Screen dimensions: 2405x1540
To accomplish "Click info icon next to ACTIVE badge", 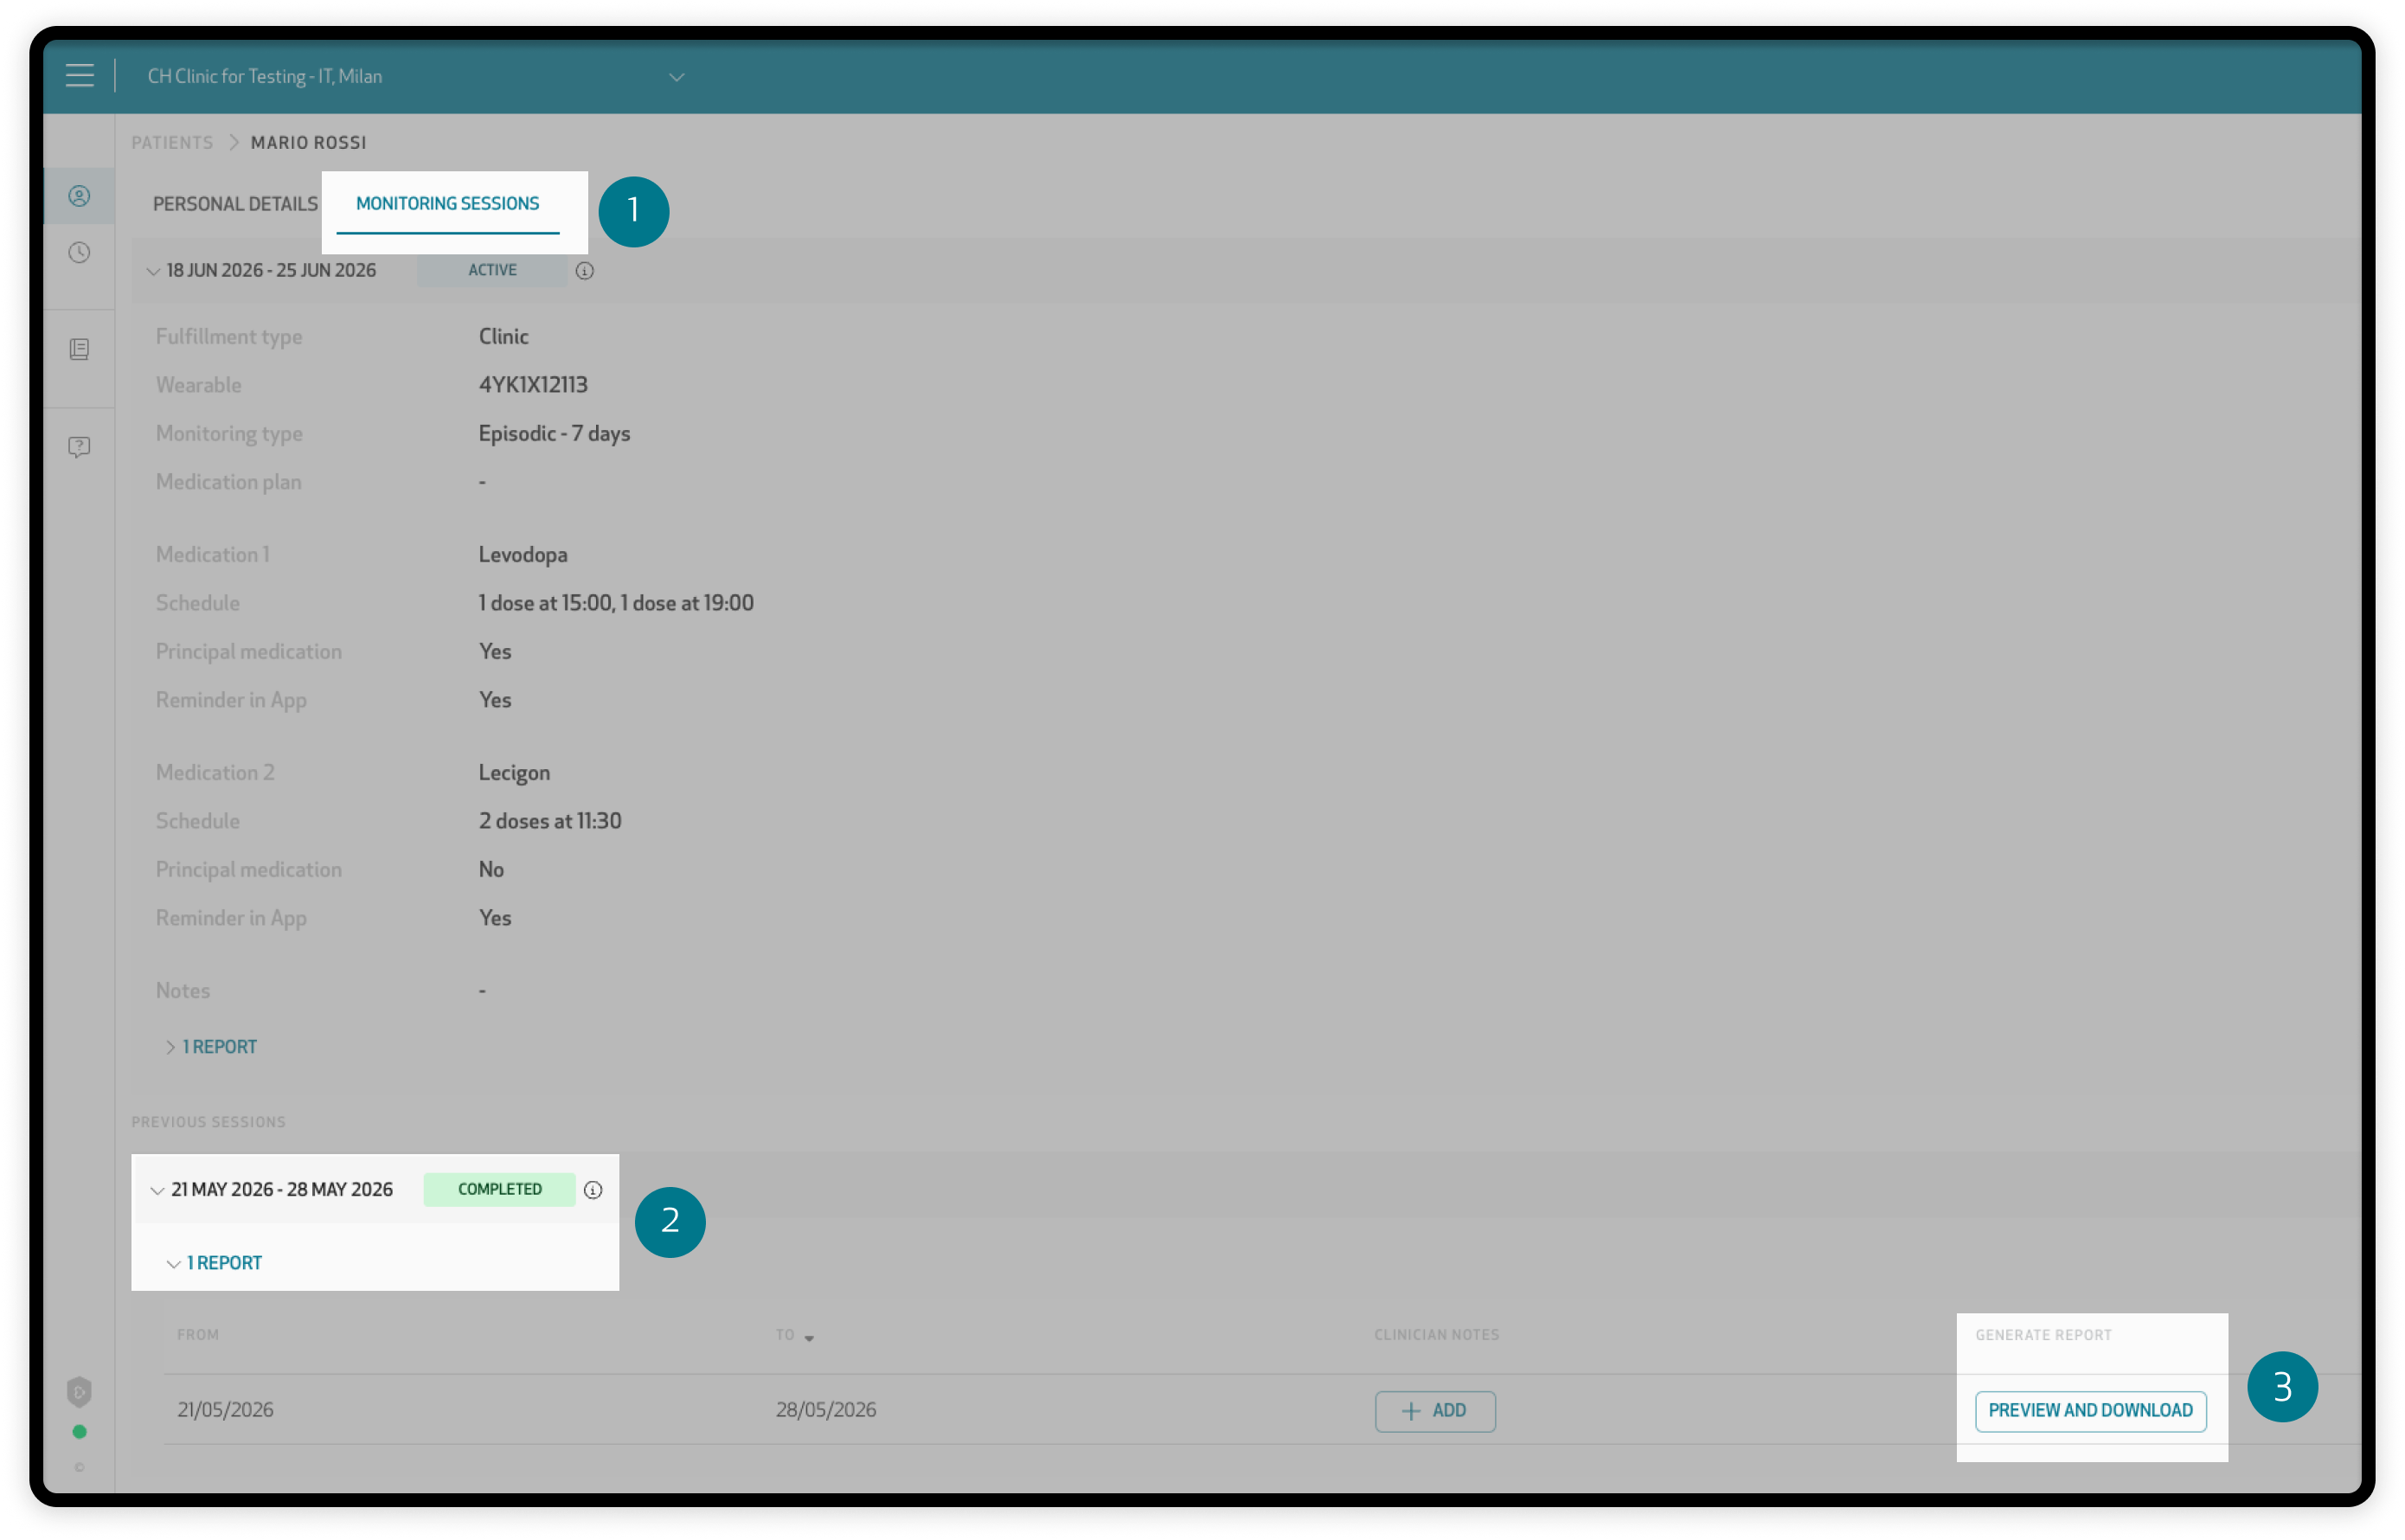I will tap(585, 271).
